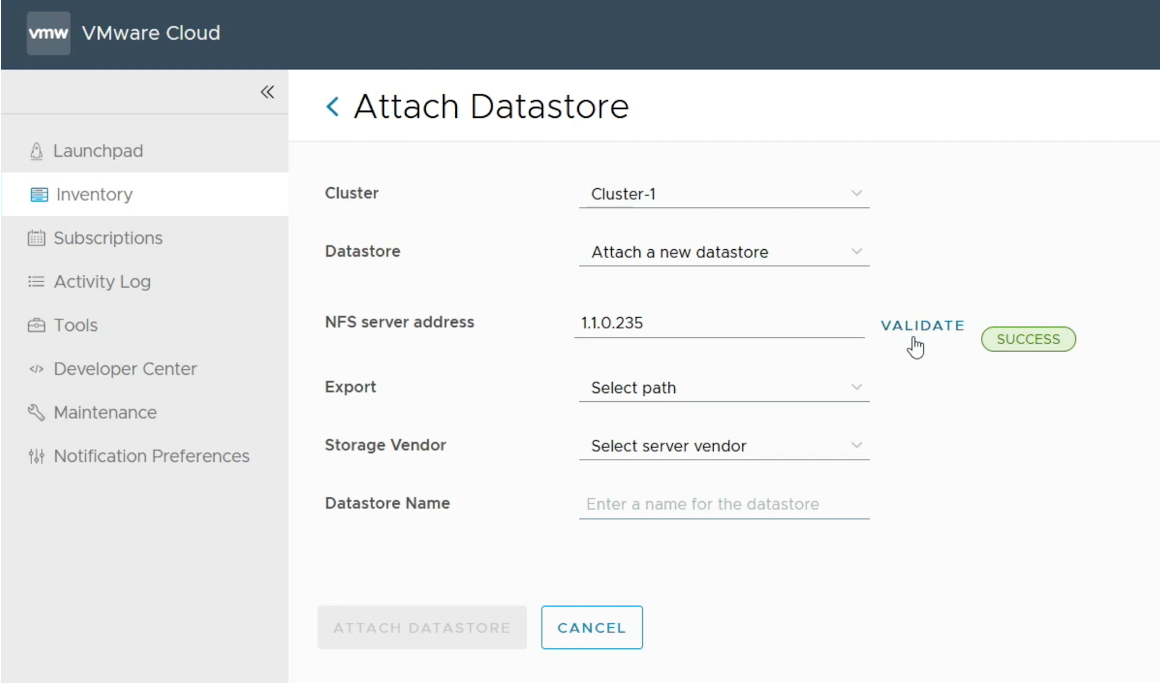Image resolution: width=1160 pixels, height=684 pixels.
Task: View the Activity Log icon
Action: (37, 281)
